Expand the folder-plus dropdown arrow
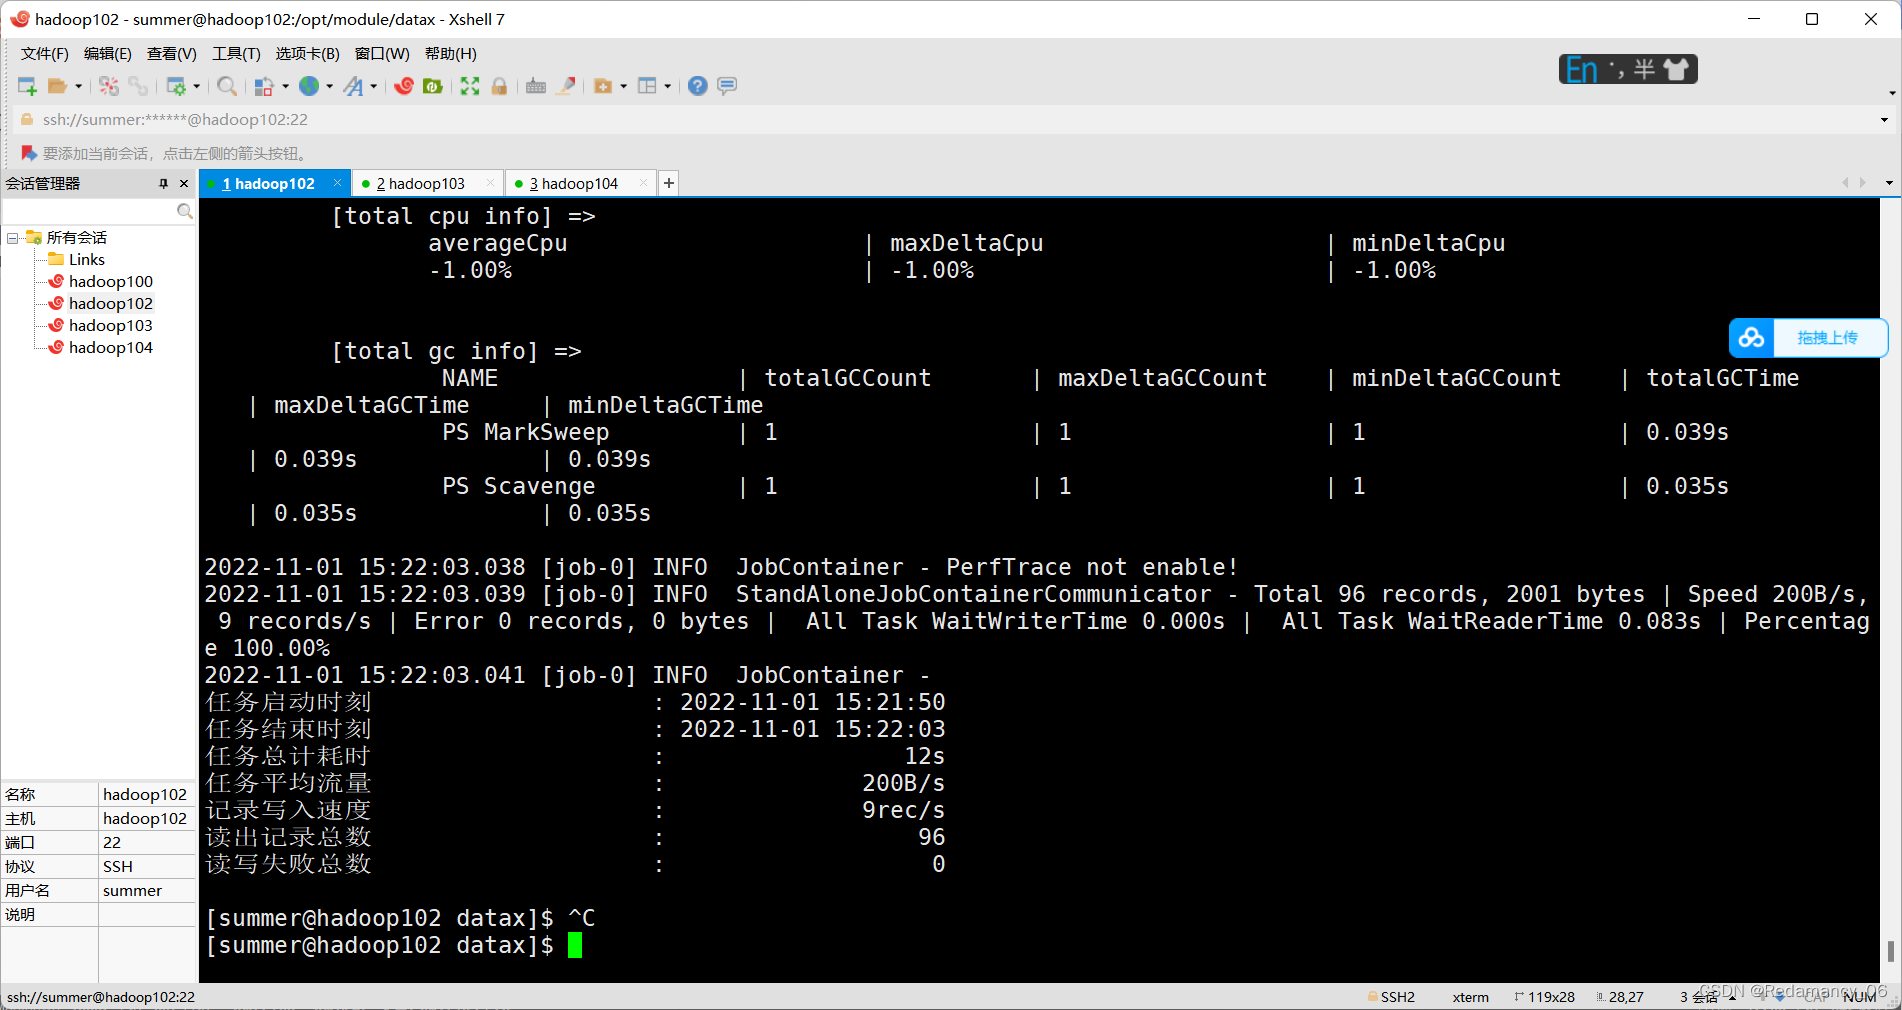This screenshot has height=1010, width=1902. (x=623, y=86)
